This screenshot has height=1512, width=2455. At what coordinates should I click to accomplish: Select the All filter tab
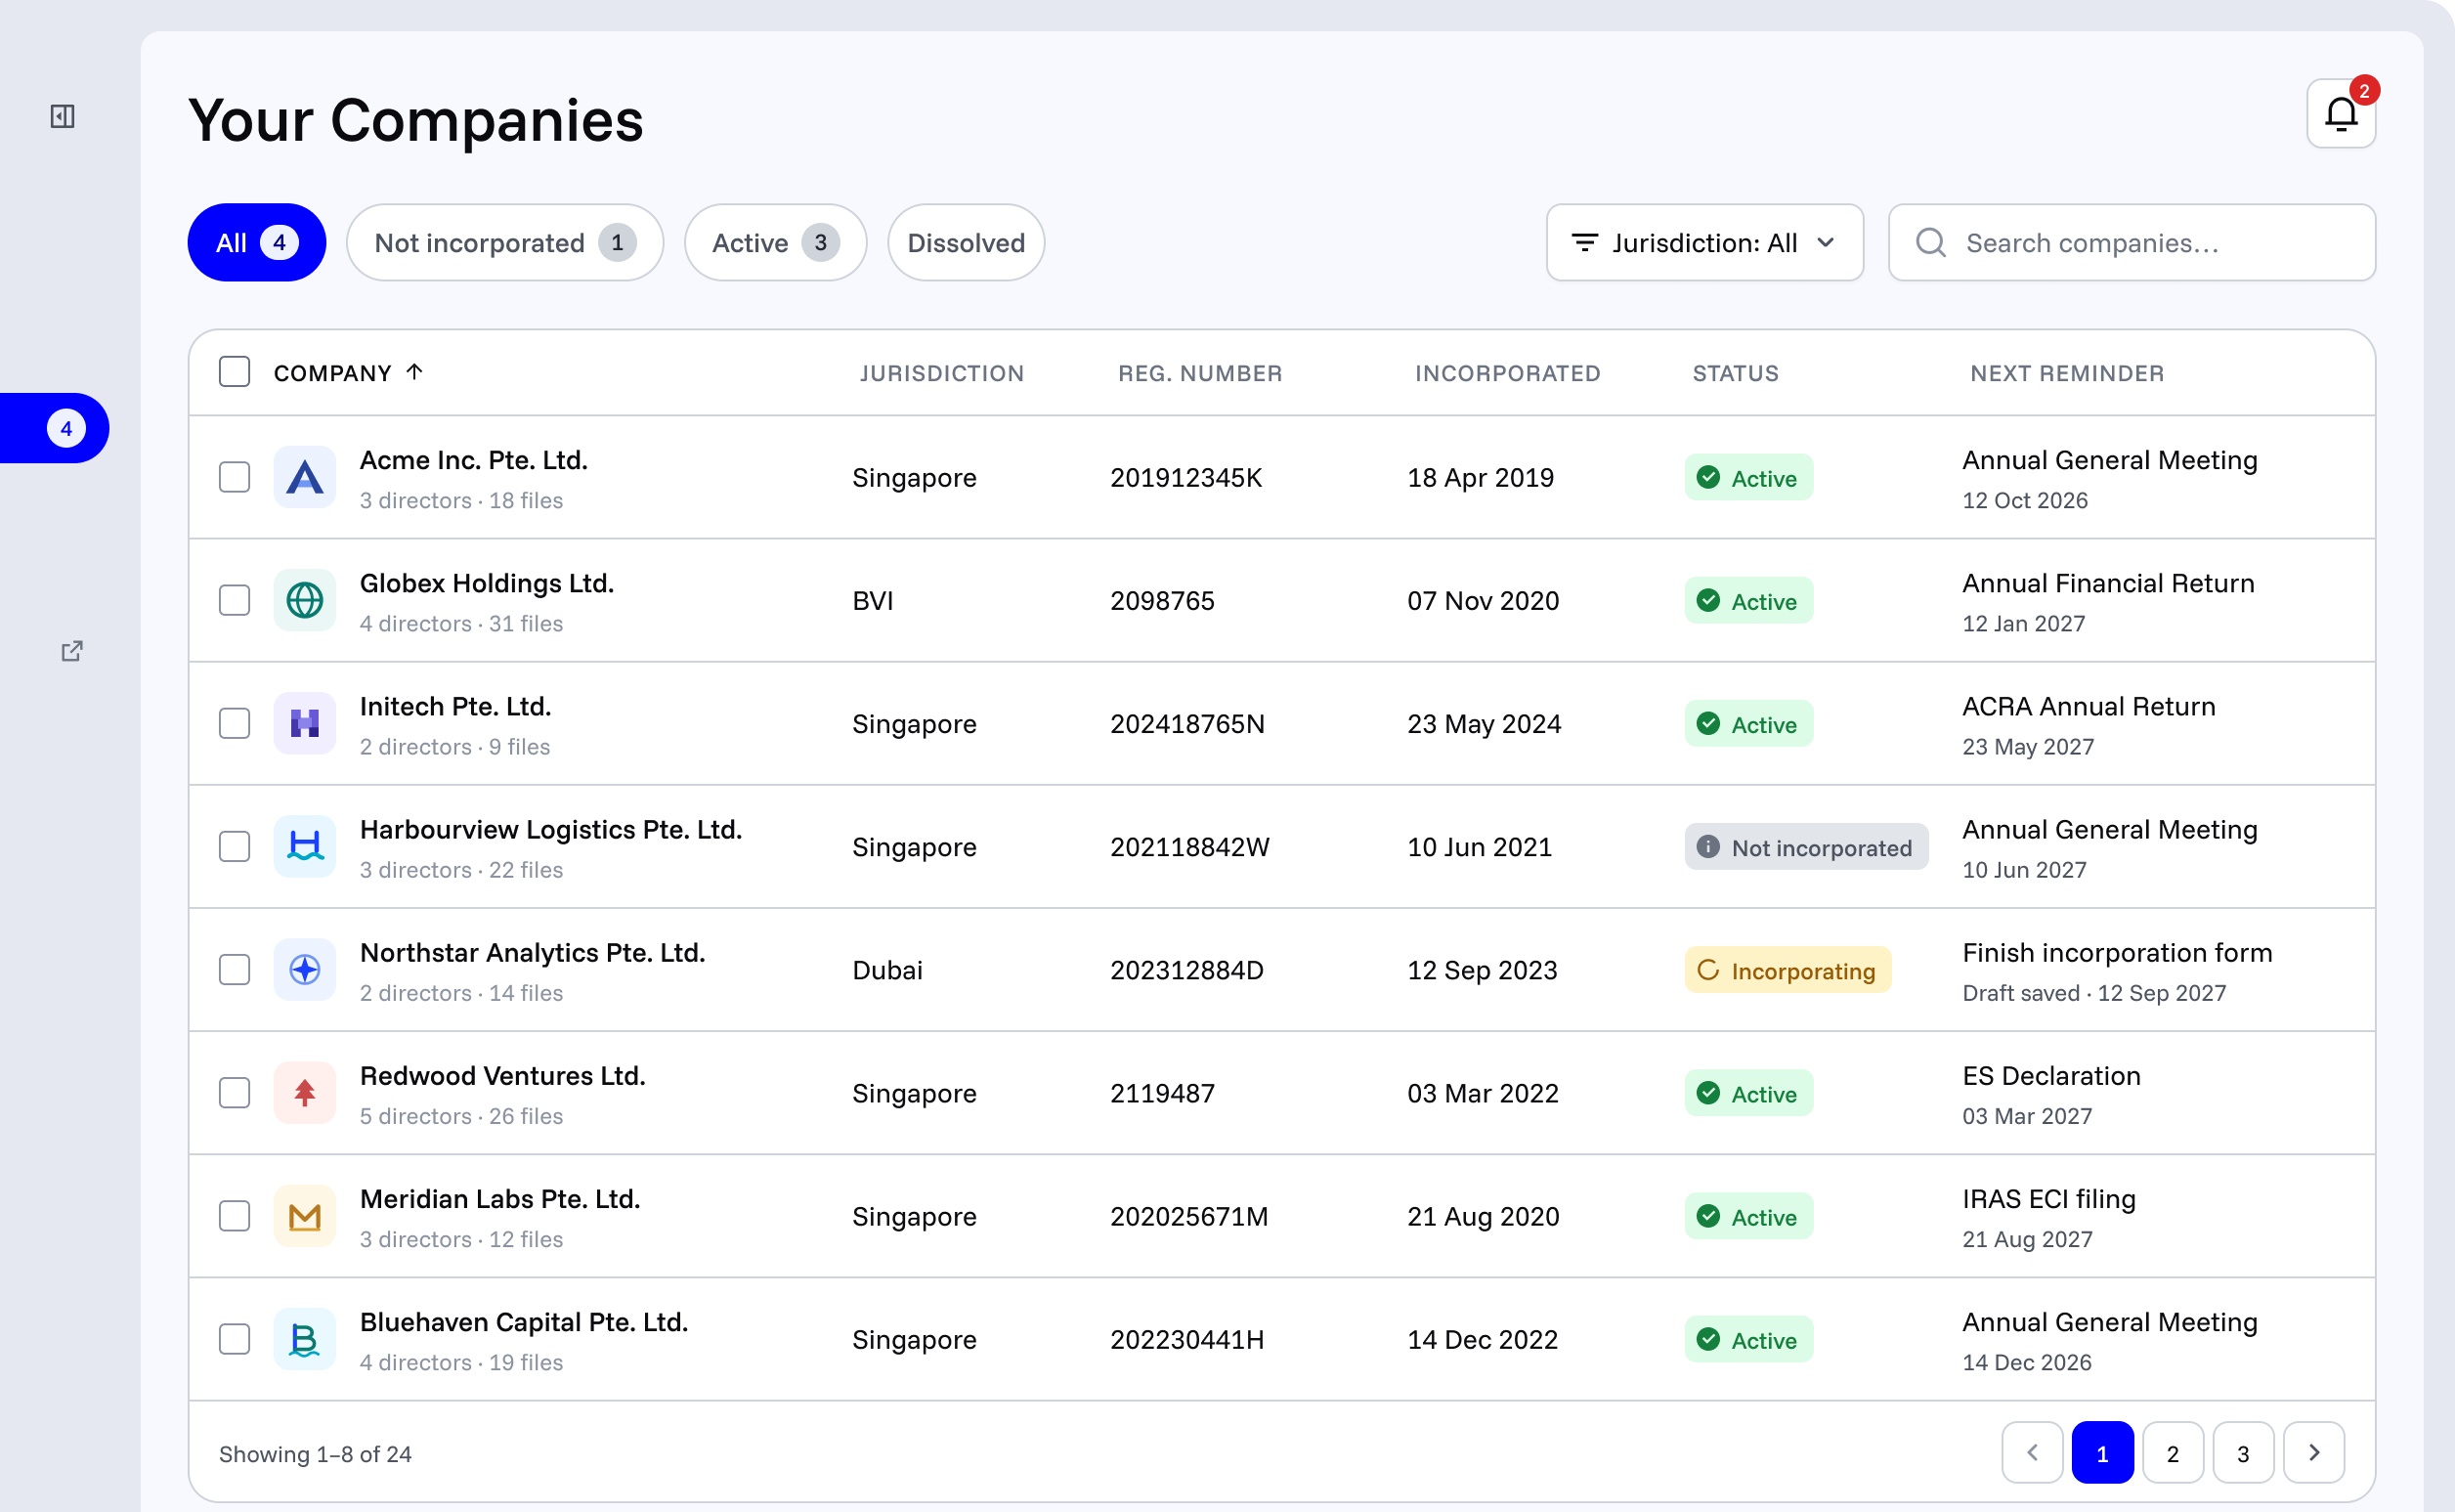[x=257, y=243]
